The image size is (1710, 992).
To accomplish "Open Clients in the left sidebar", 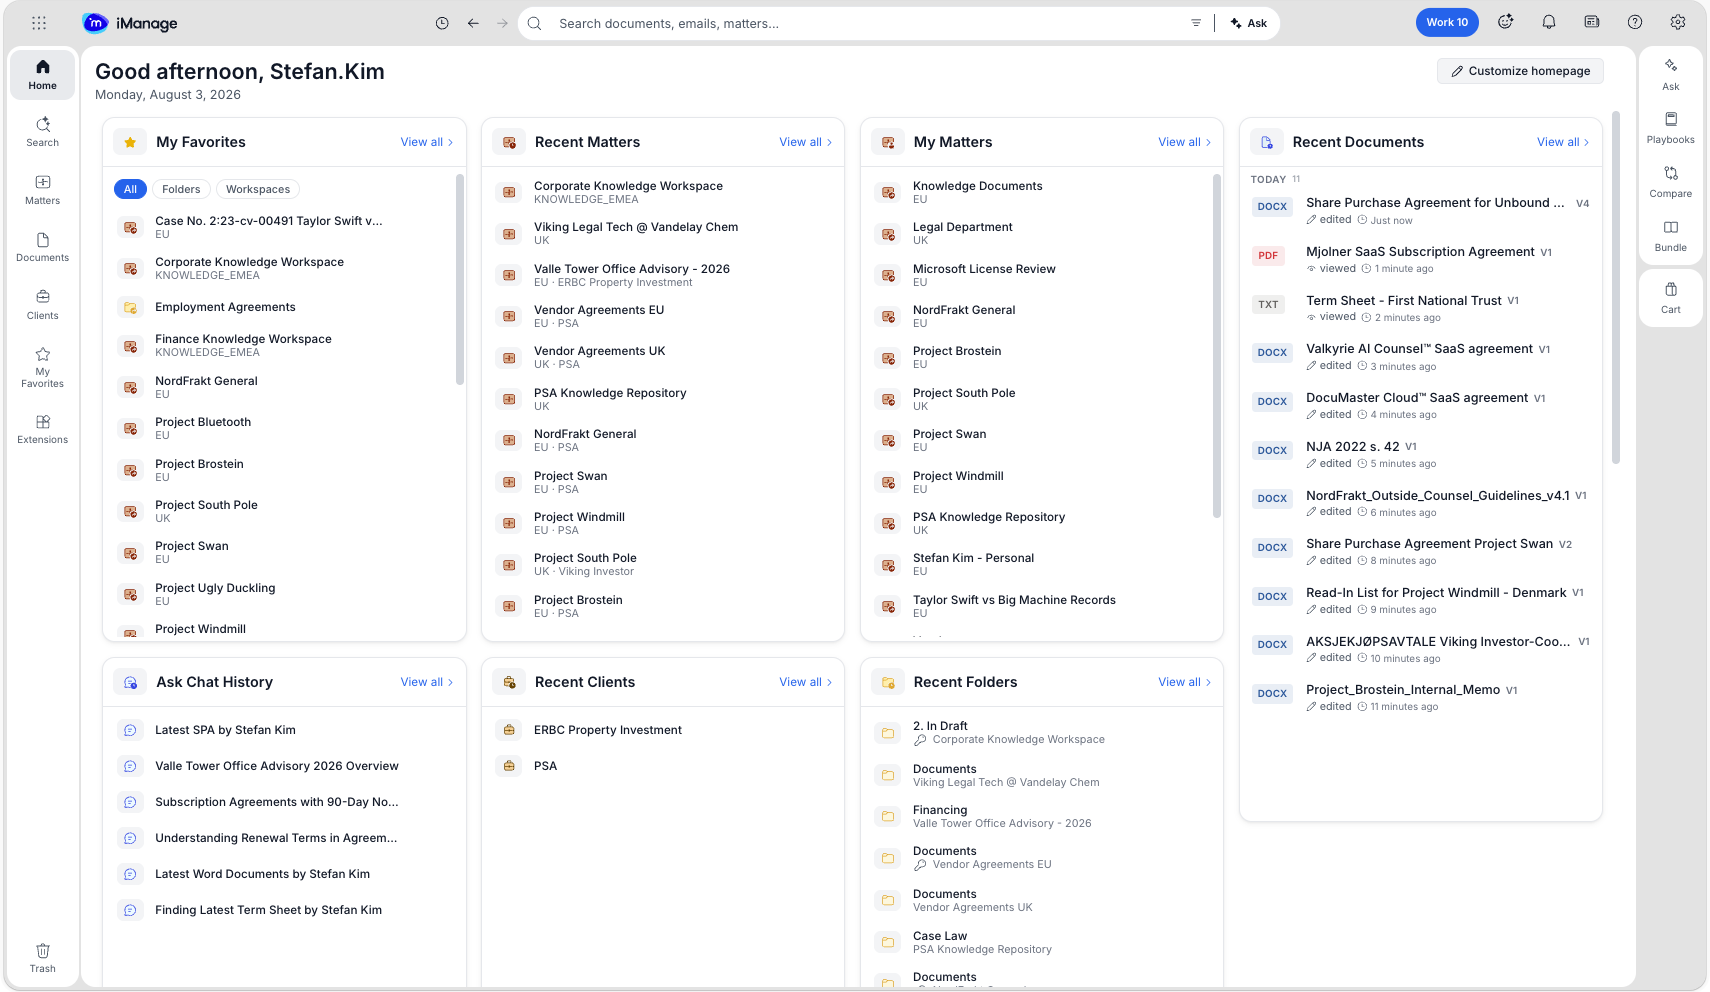I will pos(43,305).
